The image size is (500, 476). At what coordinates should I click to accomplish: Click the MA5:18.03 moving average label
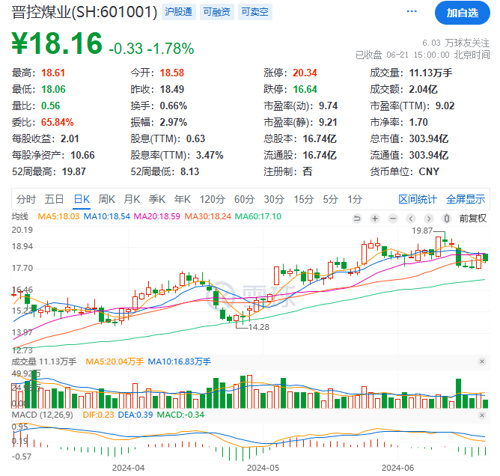tap(58, 216)
